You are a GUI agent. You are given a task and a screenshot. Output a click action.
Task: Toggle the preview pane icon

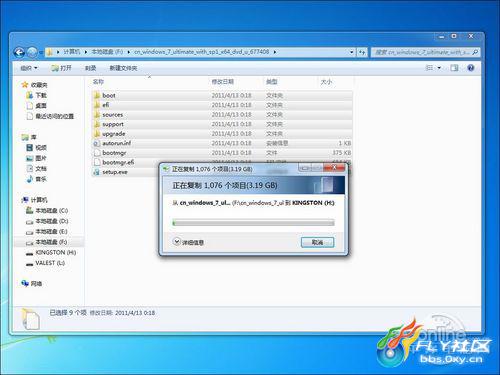click(454, 68)
